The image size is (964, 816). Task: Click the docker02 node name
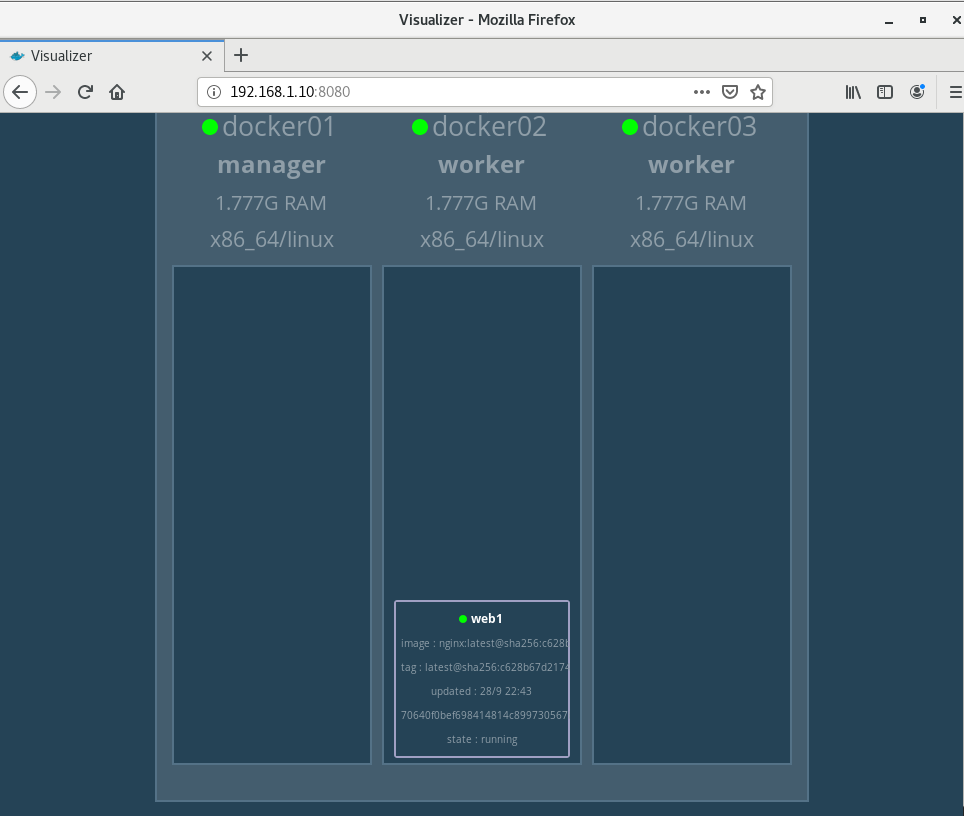pyautogui.click(x=489, y=127)
